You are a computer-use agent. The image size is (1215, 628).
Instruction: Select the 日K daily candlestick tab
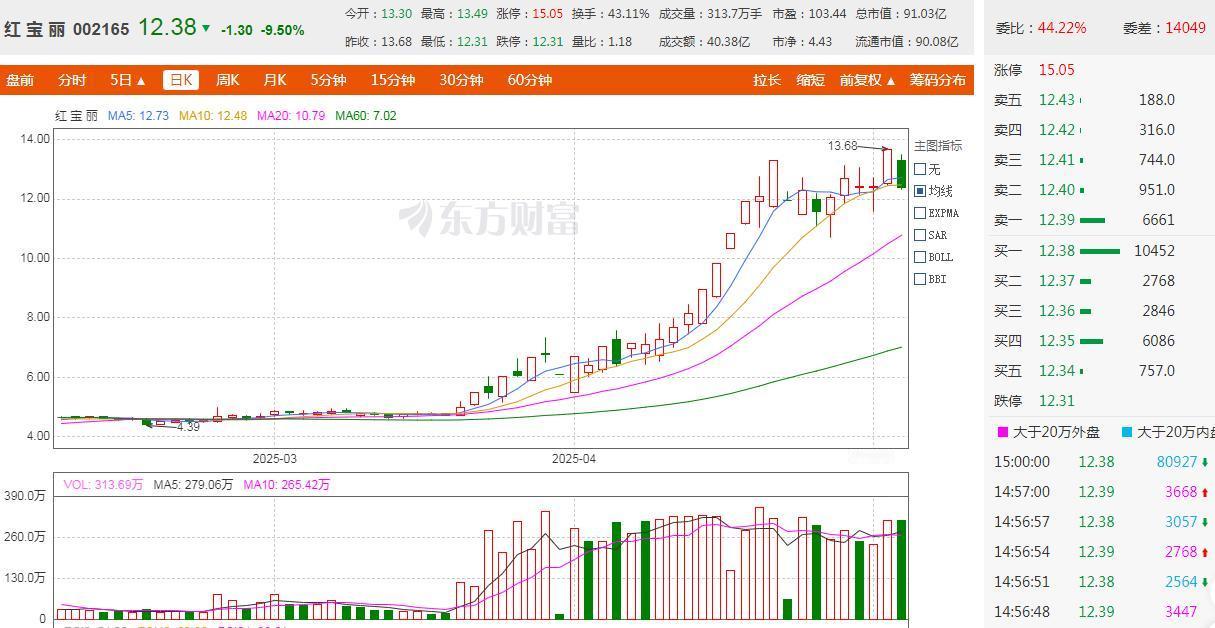click(x=182, y=80)
